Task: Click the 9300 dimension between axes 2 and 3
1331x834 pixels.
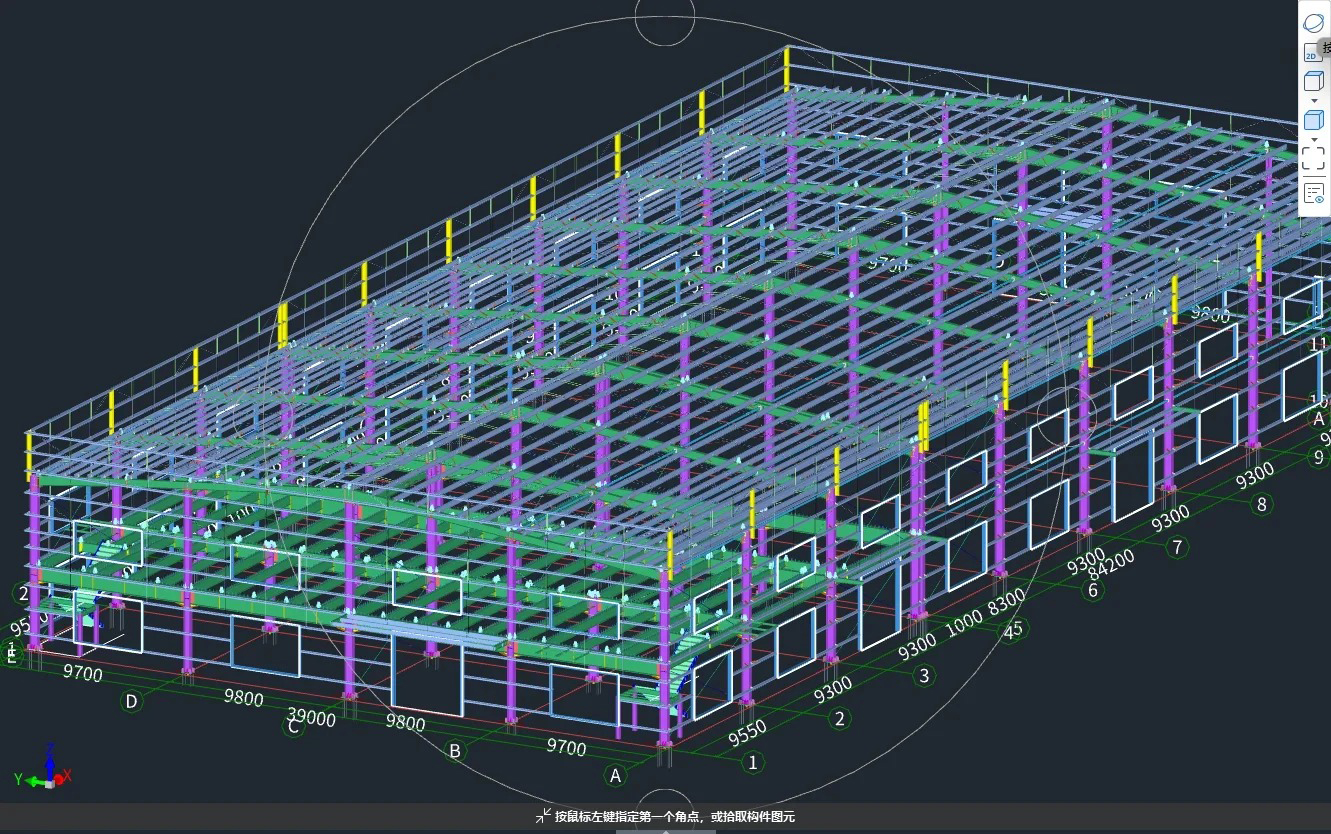Action: click(832, 689)
